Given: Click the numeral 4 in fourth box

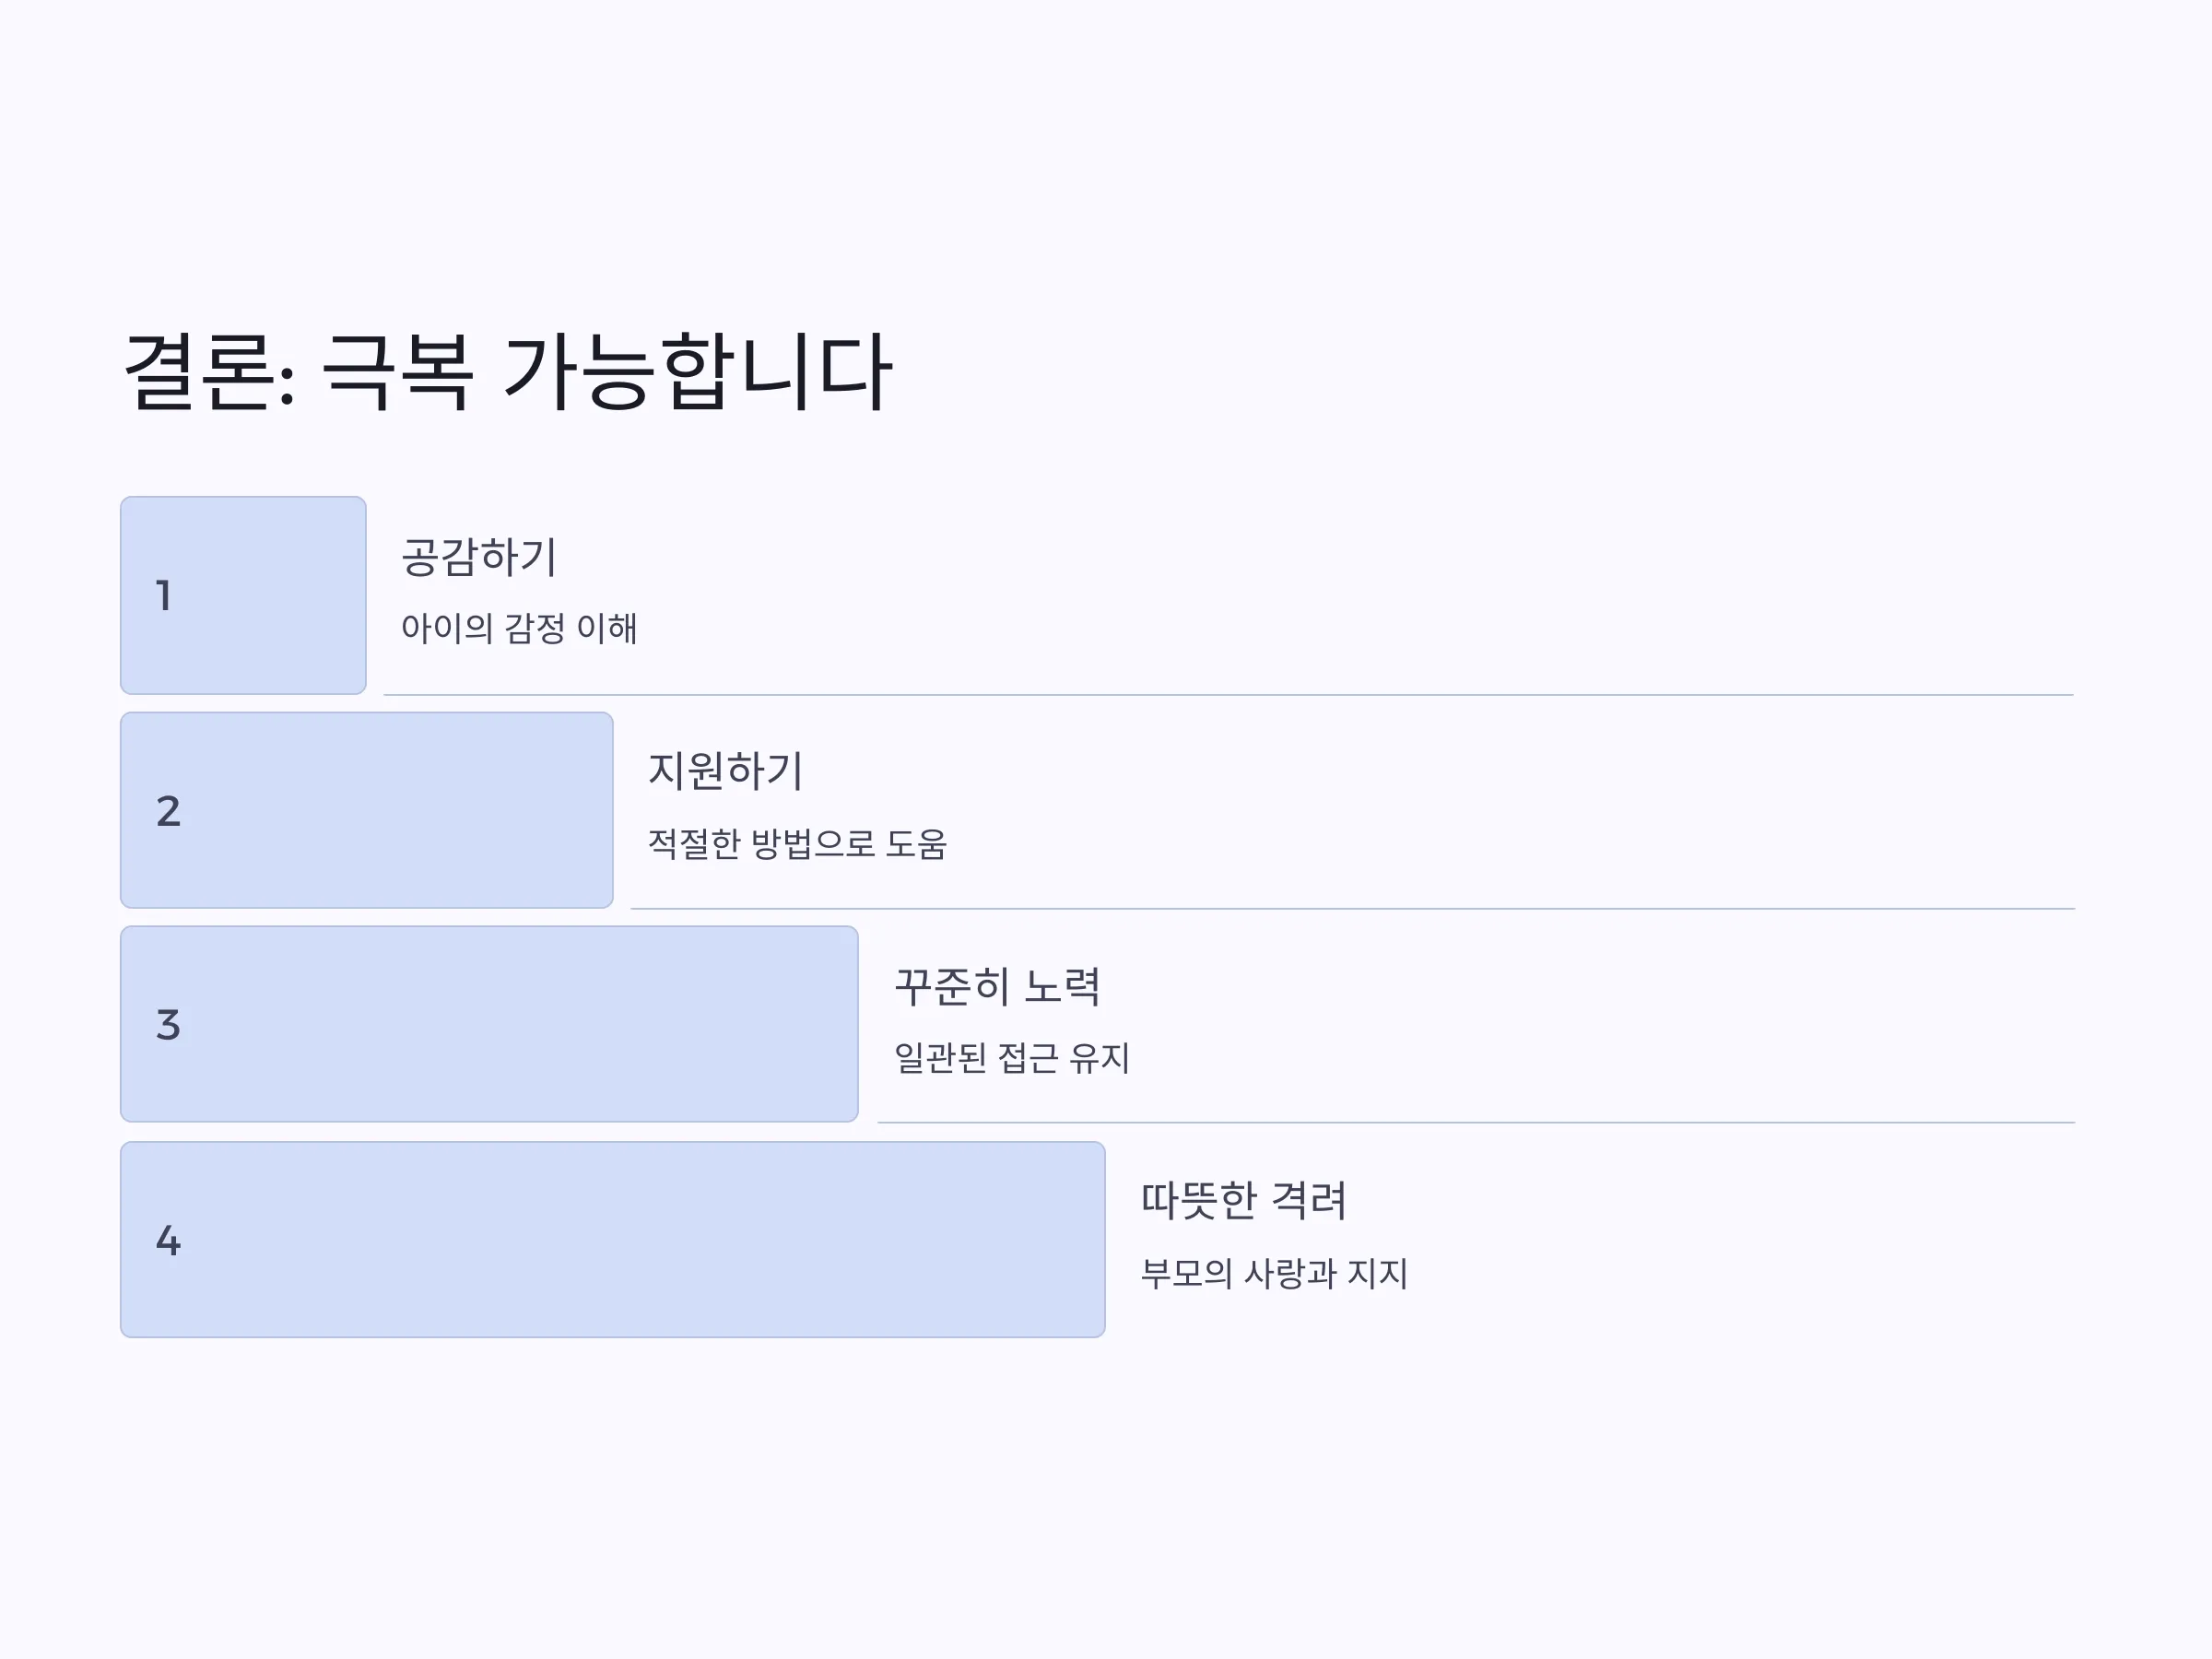Looking at the screenshot, I should pyautogui.click(x=168, y=1241).
